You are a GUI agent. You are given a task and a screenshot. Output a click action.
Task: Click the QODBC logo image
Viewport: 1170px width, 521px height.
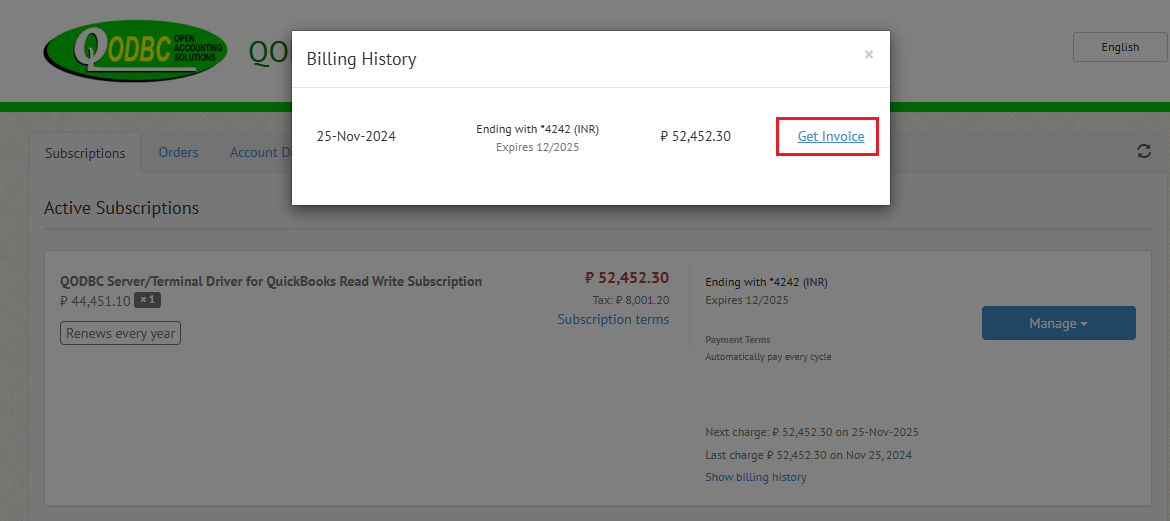coord(135,51)
